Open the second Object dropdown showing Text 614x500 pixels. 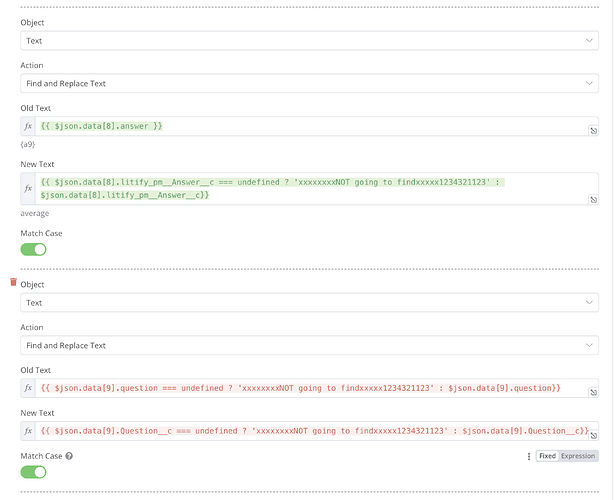[x=309, y=302]
